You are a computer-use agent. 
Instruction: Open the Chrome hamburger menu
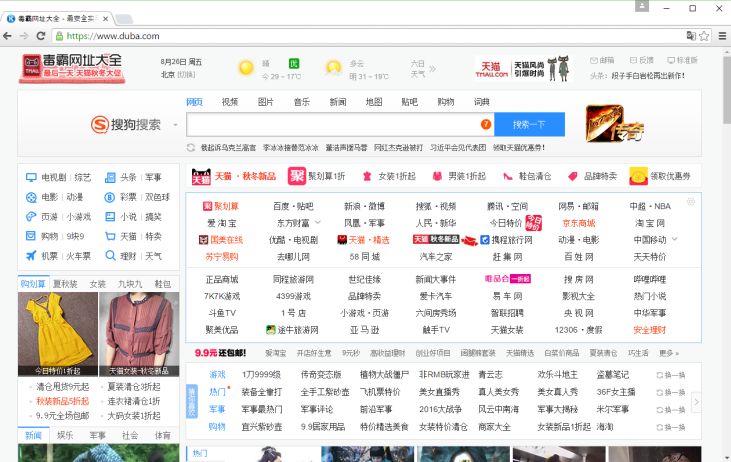point(721,36)
